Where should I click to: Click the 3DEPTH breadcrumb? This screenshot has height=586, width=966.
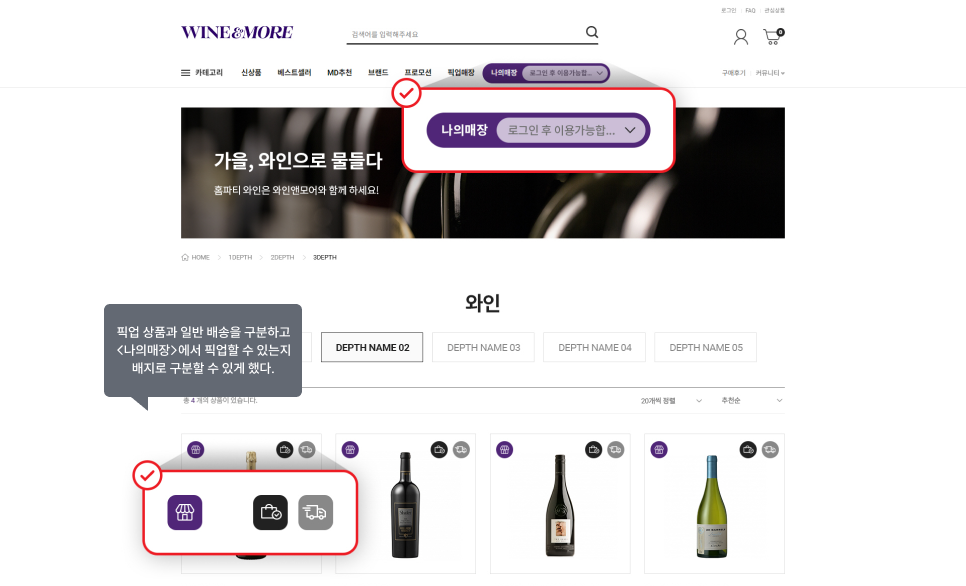(325, 258)
